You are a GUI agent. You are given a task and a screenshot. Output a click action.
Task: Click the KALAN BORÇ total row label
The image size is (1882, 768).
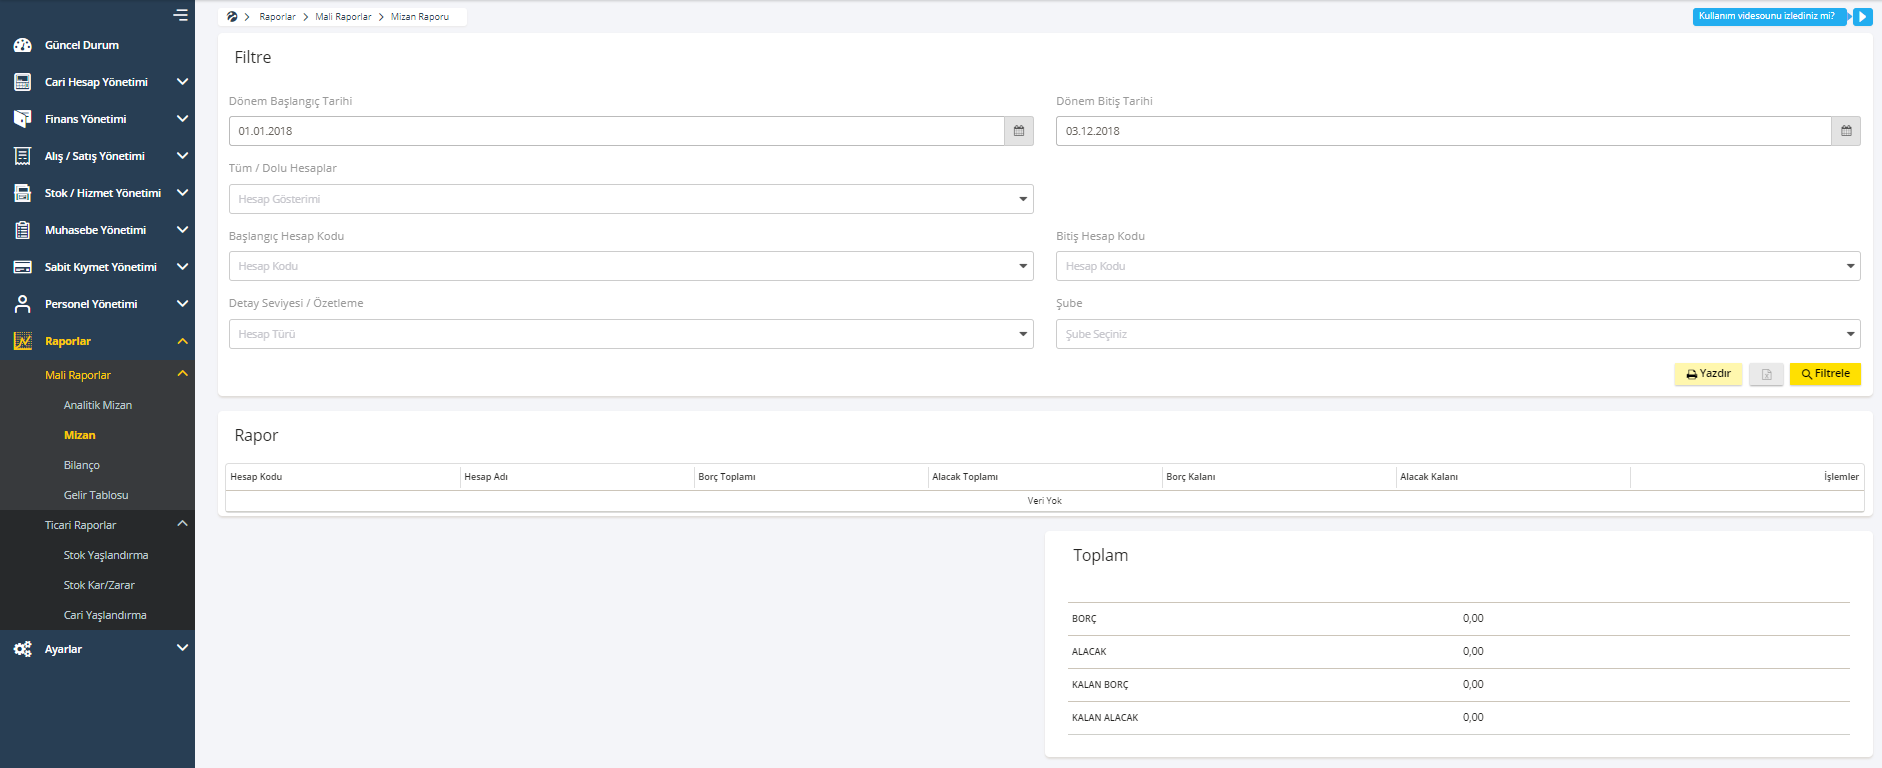tap(1100, 685)
